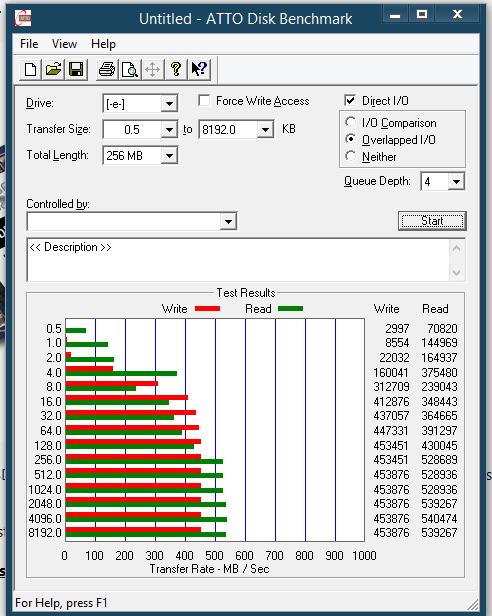Open About via yellow question mark icon
The width and height of the screenshot is (492, 616).
[x=176, y=70]
